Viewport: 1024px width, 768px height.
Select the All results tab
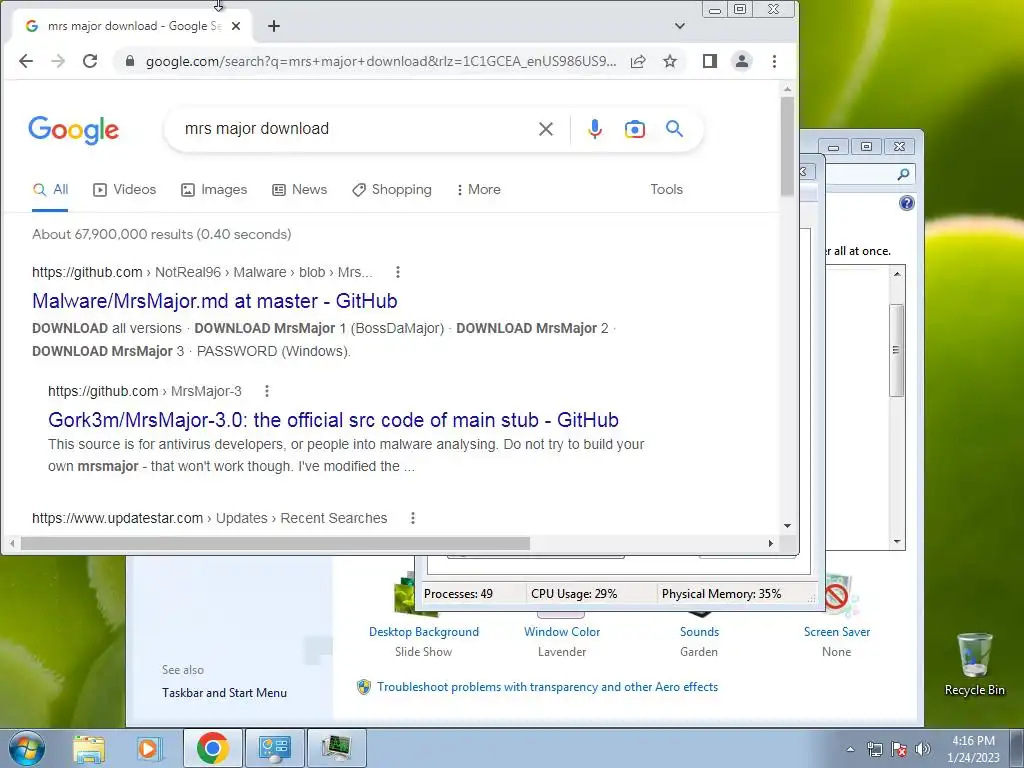[50, 189]
